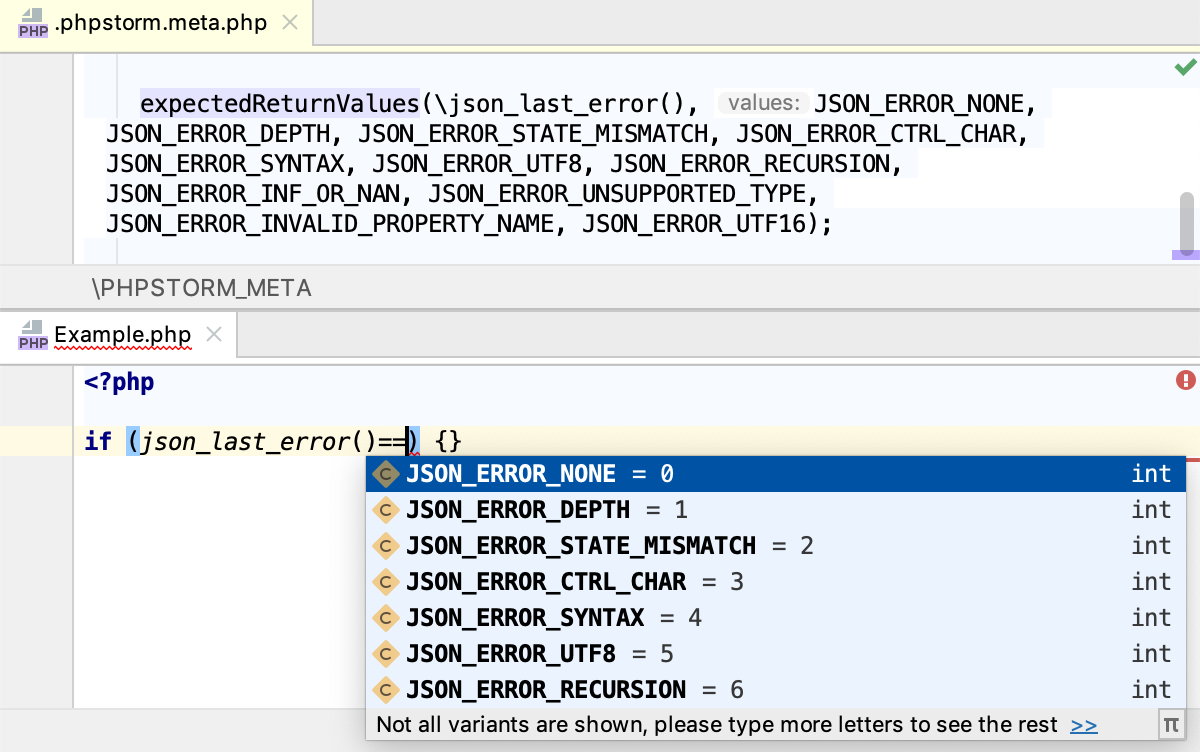
Task: Click the diamond constant icon beside JSON_ERROR_NONE
Action: 386,473
